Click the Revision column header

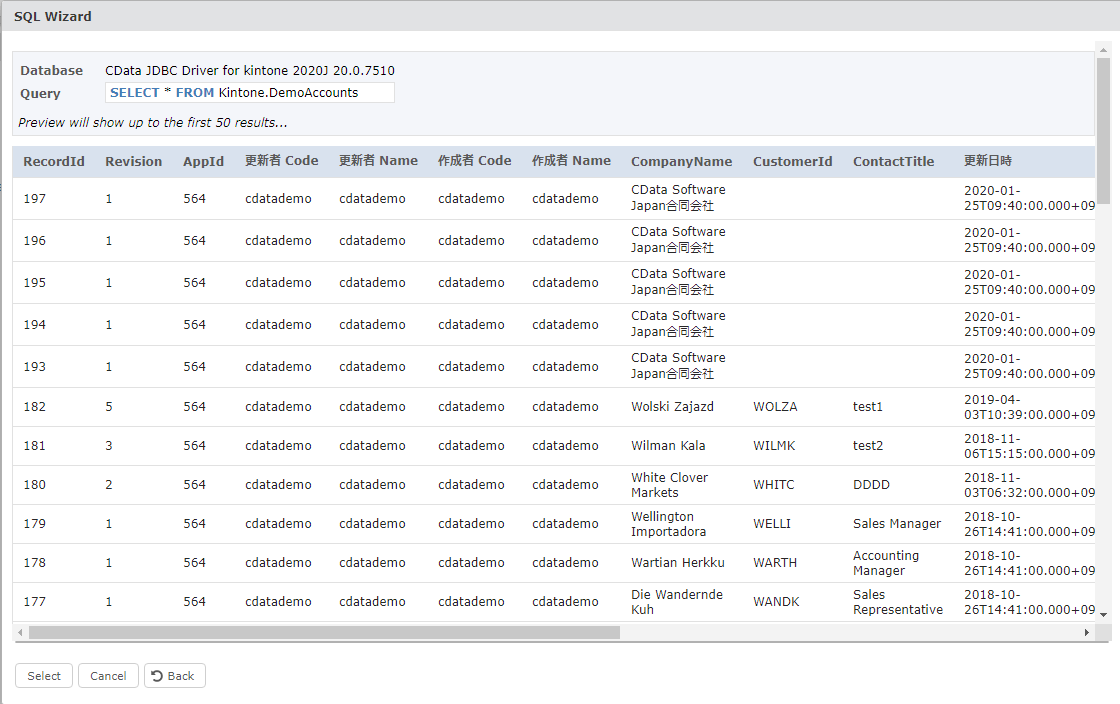[133, 162]
